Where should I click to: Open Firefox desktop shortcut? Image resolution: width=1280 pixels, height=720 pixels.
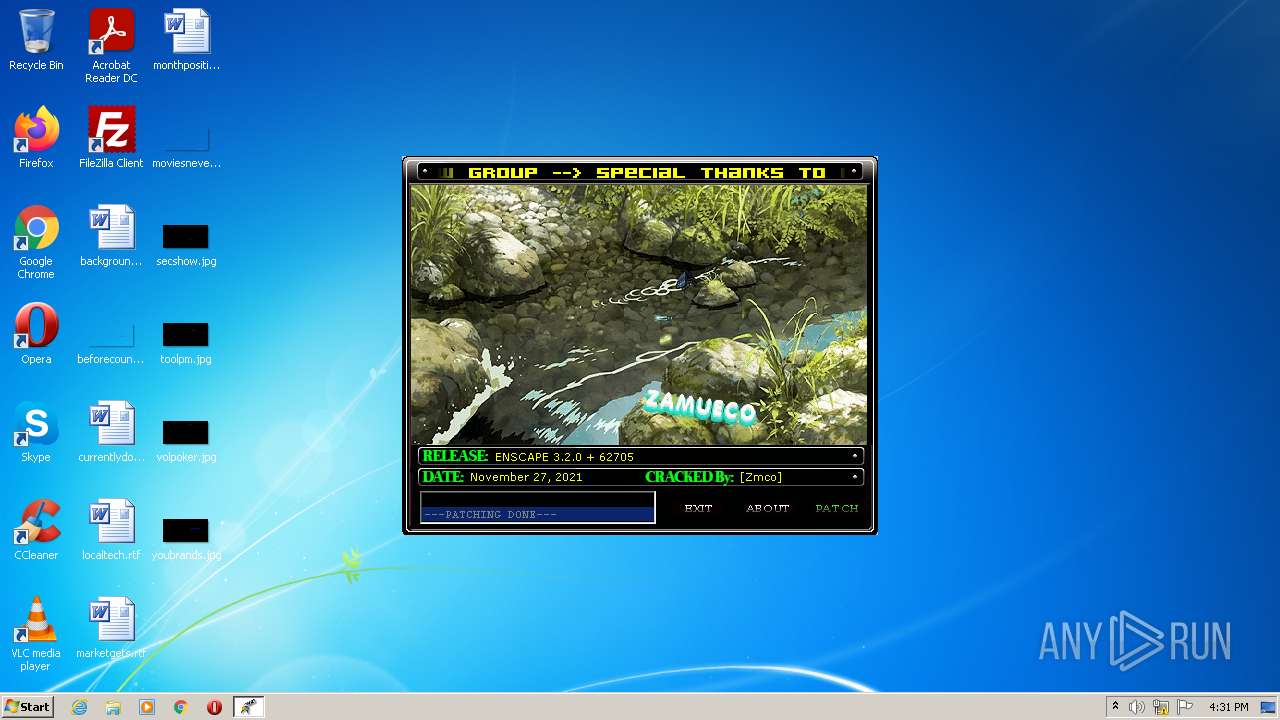click(36, 138)
